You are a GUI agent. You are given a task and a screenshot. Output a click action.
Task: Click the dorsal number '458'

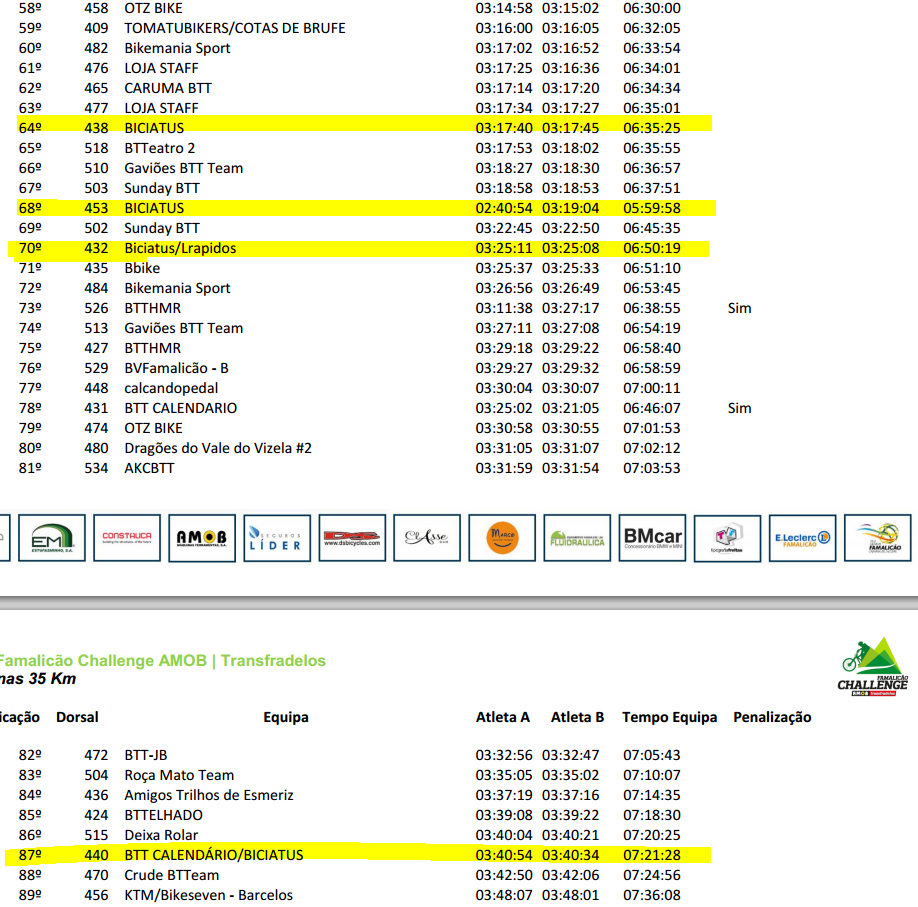tap(96, 8)
